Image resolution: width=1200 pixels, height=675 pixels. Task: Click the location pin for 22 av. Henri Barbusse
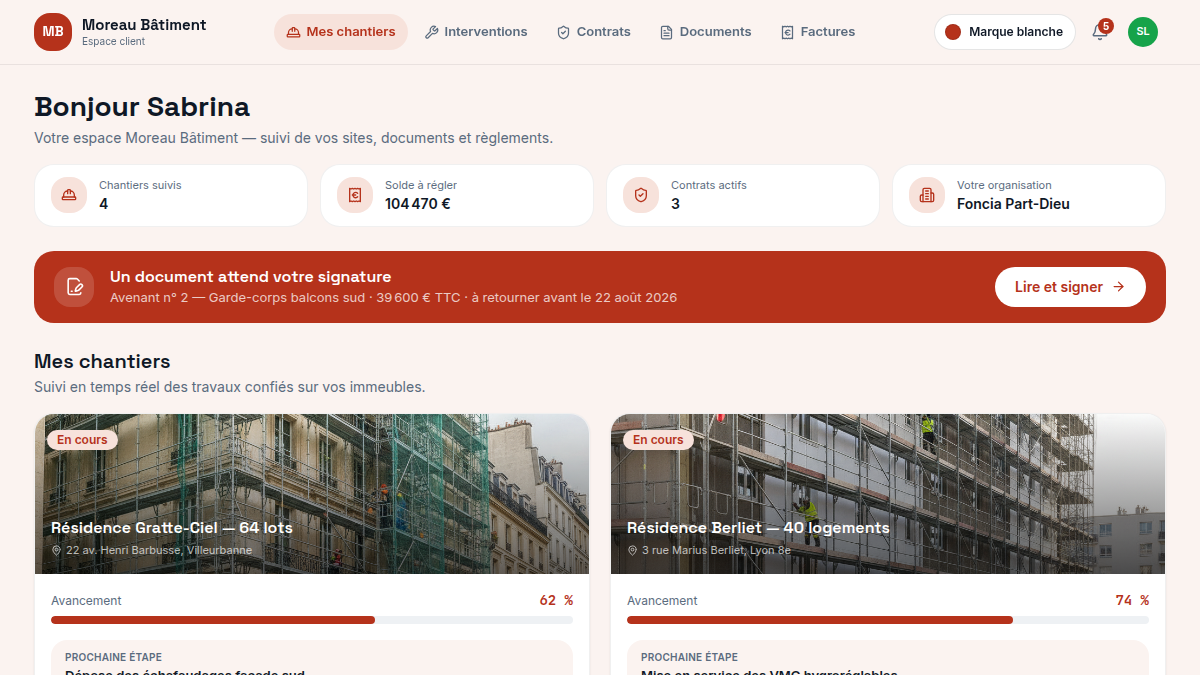pyautogui.click(x=57, y=551)
